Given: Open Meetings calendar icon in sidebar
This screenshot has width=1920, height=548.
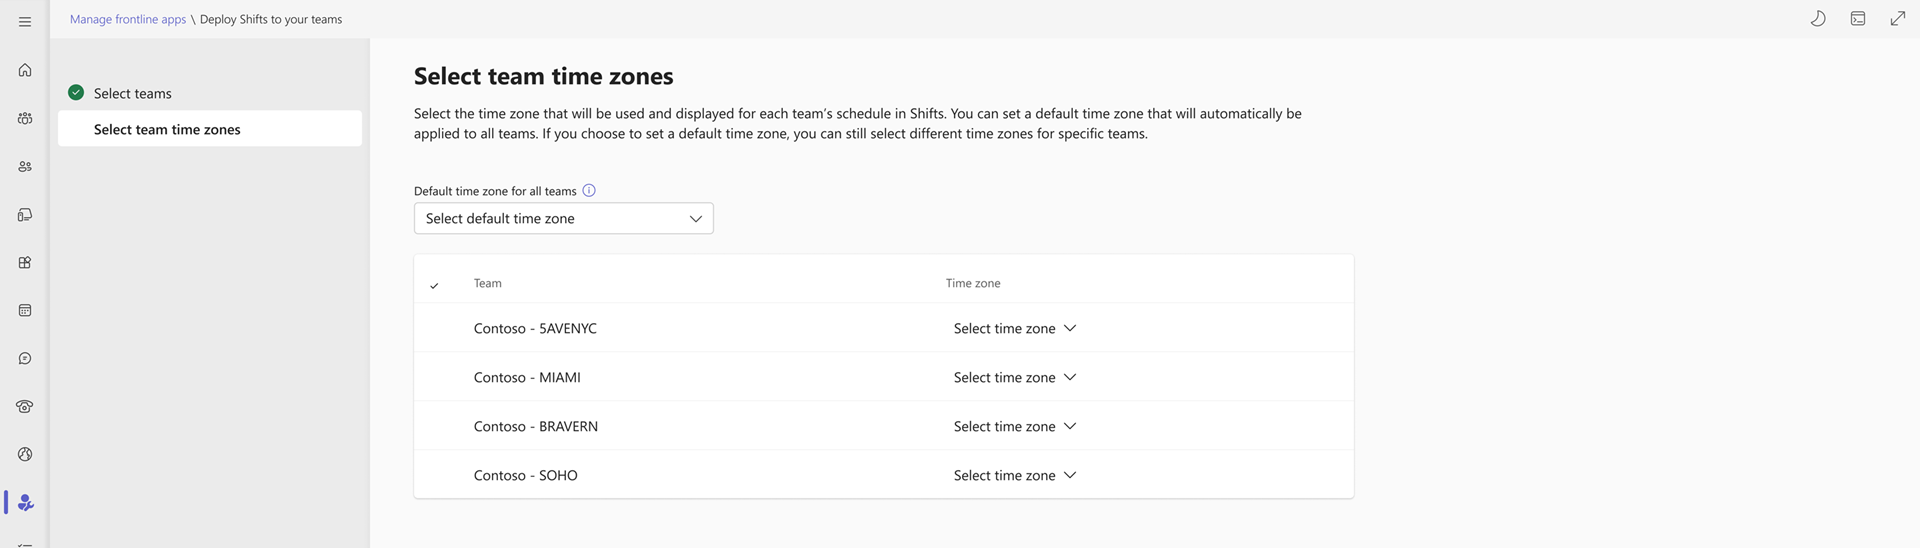Looking at the screenshot, I should pyautogui.click(x=25, y=310).
